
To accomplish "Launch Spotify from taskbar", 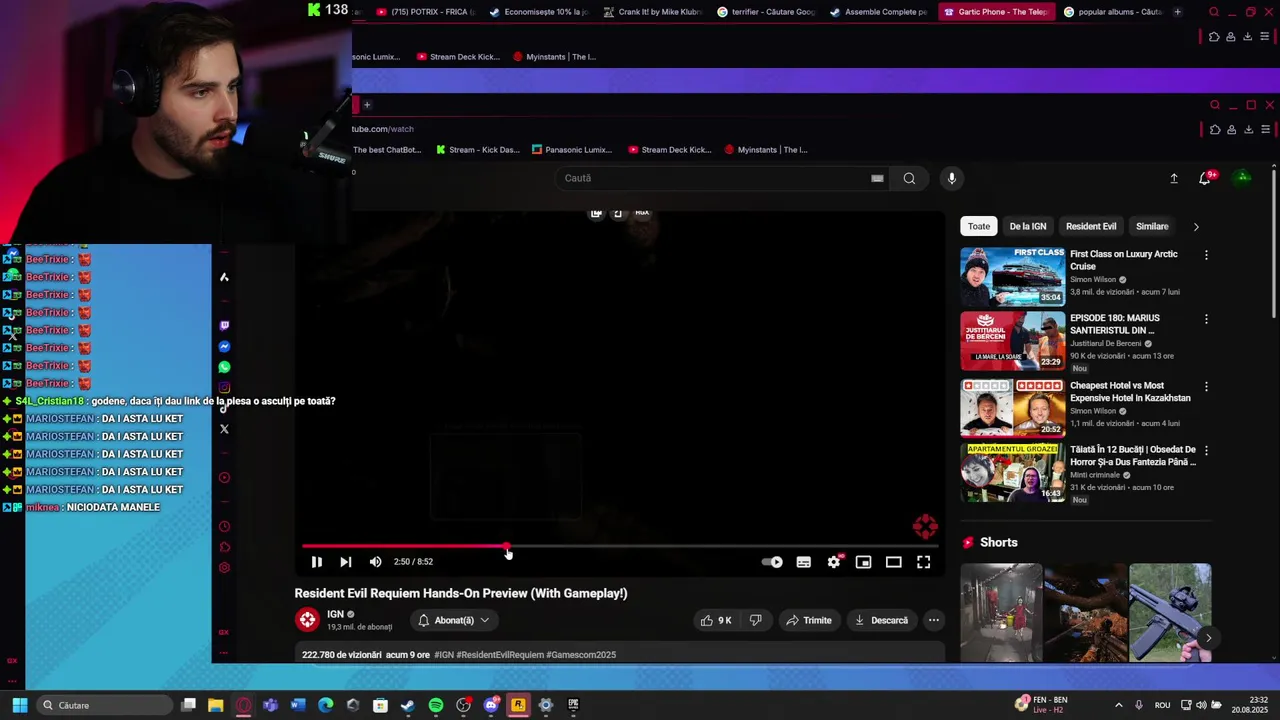I will [x=436, y=705].
